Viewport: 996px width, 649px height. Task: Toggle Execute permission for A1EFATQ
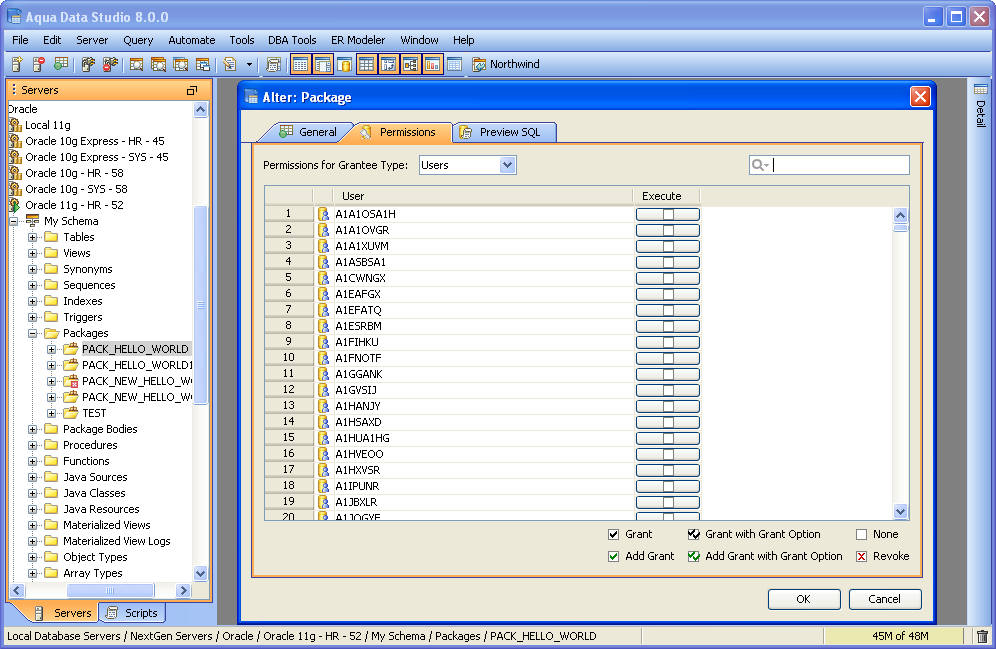coord(668,311)
